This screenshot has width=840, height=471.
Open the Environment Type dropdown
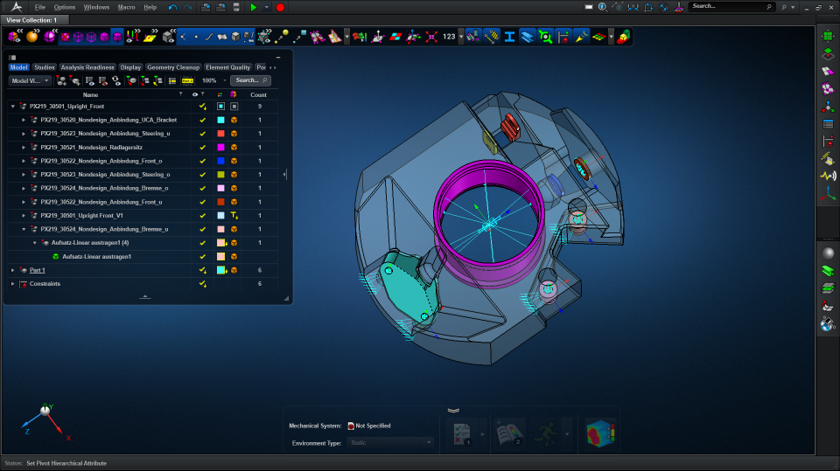pyautogui.click(x=390, y=442)
